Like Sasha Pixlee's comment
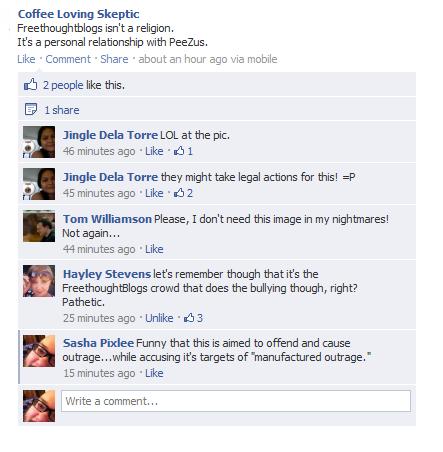This screenshot has height=452, width=443. [x=154, y=373]
